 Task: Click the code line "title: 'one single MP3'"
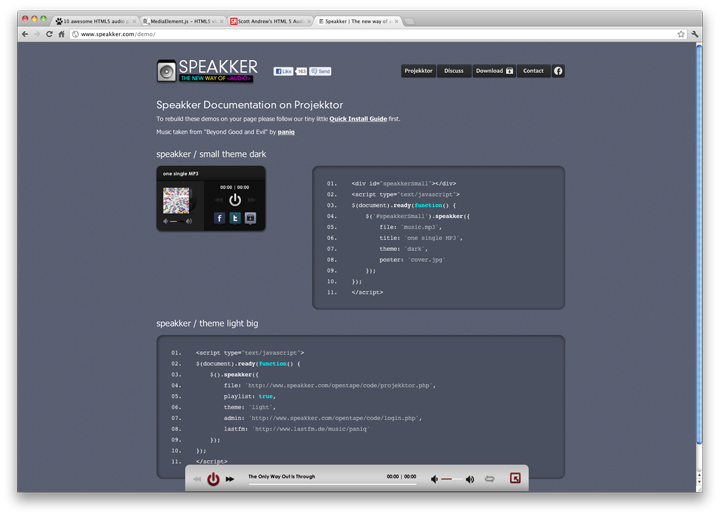[x=421, y=238]
